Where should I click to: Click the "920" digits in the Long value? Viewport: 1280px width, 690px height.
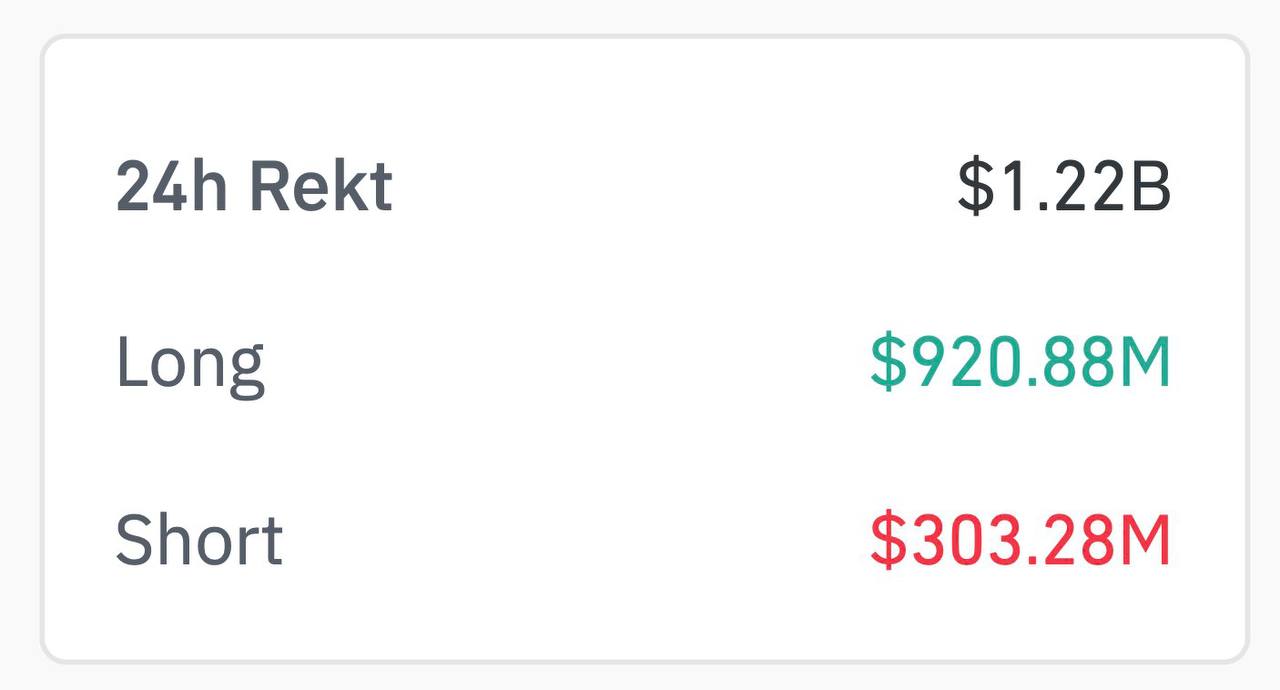click(x=949, y=363)
